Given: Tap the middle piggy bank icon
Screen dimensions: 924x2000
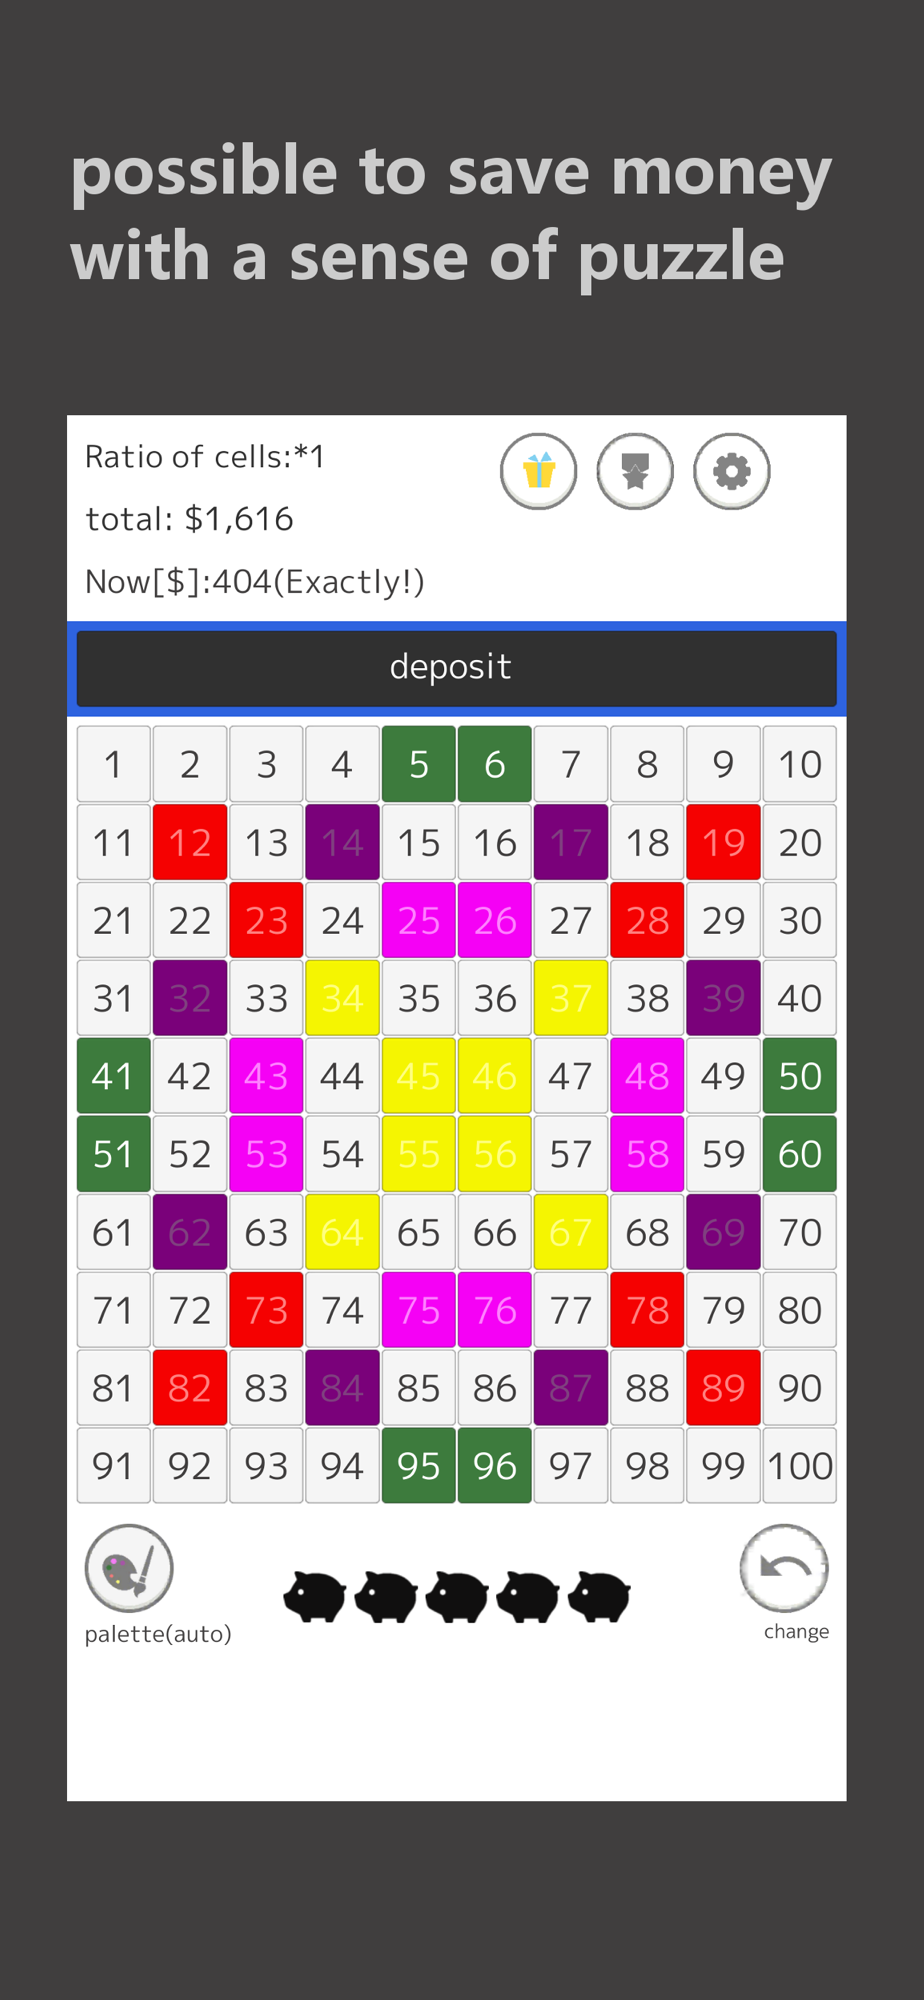Looking at the screenshot, I should pyautogui.click(x=457, y=1596).
